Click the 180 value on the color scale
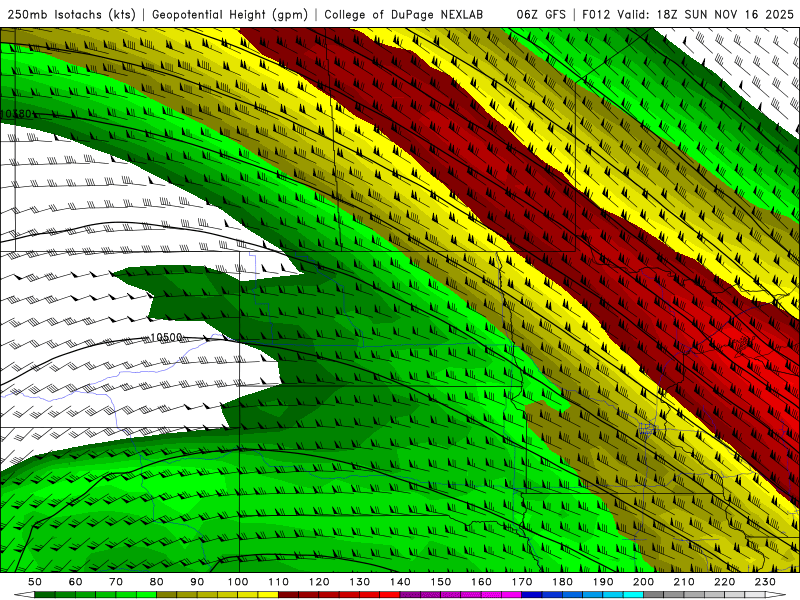This screenshot has height=600, width=800. coord(562,582)
